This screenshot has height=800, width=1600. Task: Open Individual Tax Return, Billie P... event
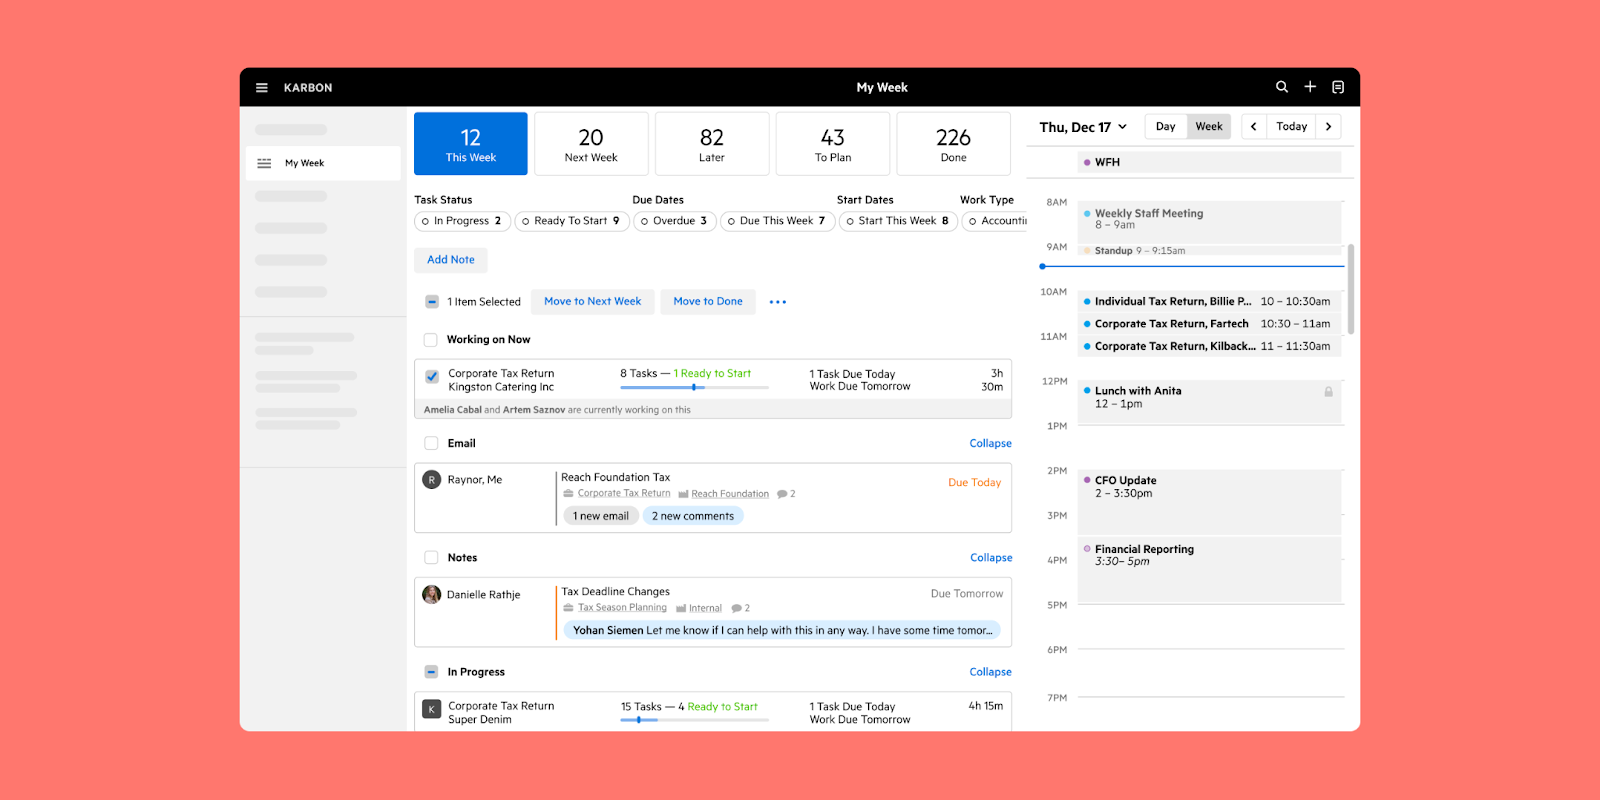coord(1209,302)
